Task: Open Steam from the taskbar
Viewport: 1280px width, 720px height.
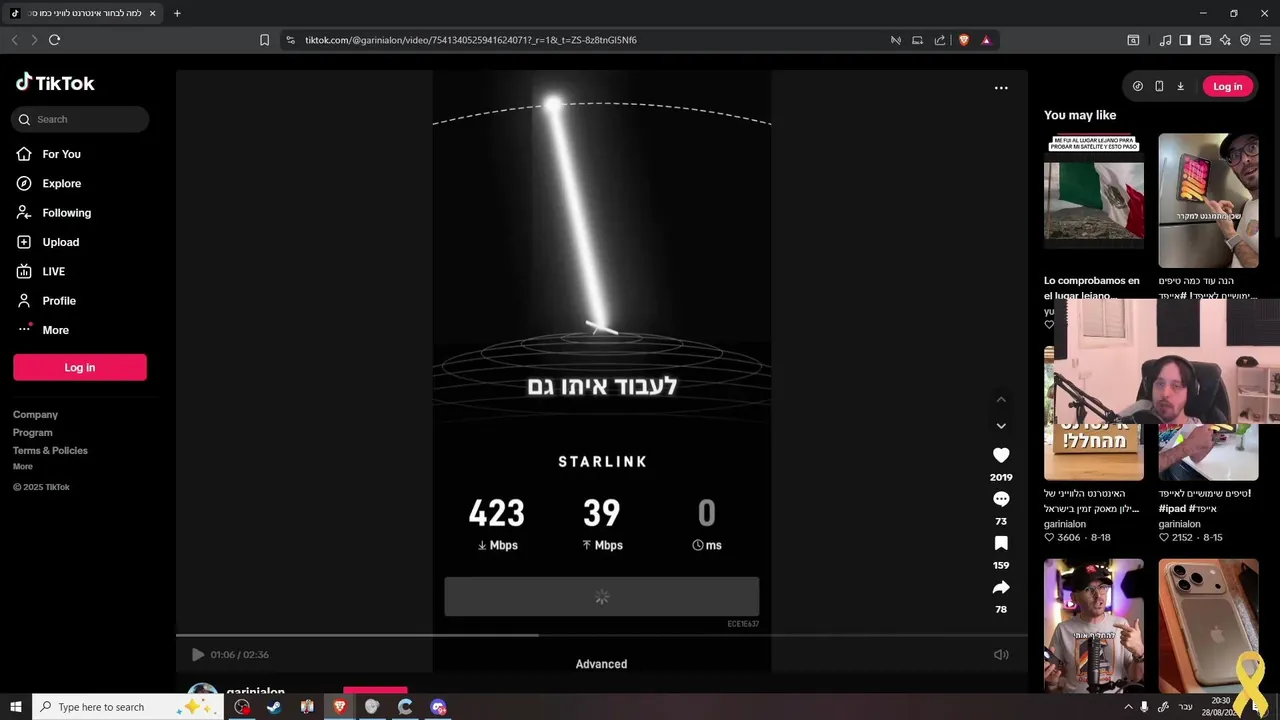Action: click(x=274, y=707)
